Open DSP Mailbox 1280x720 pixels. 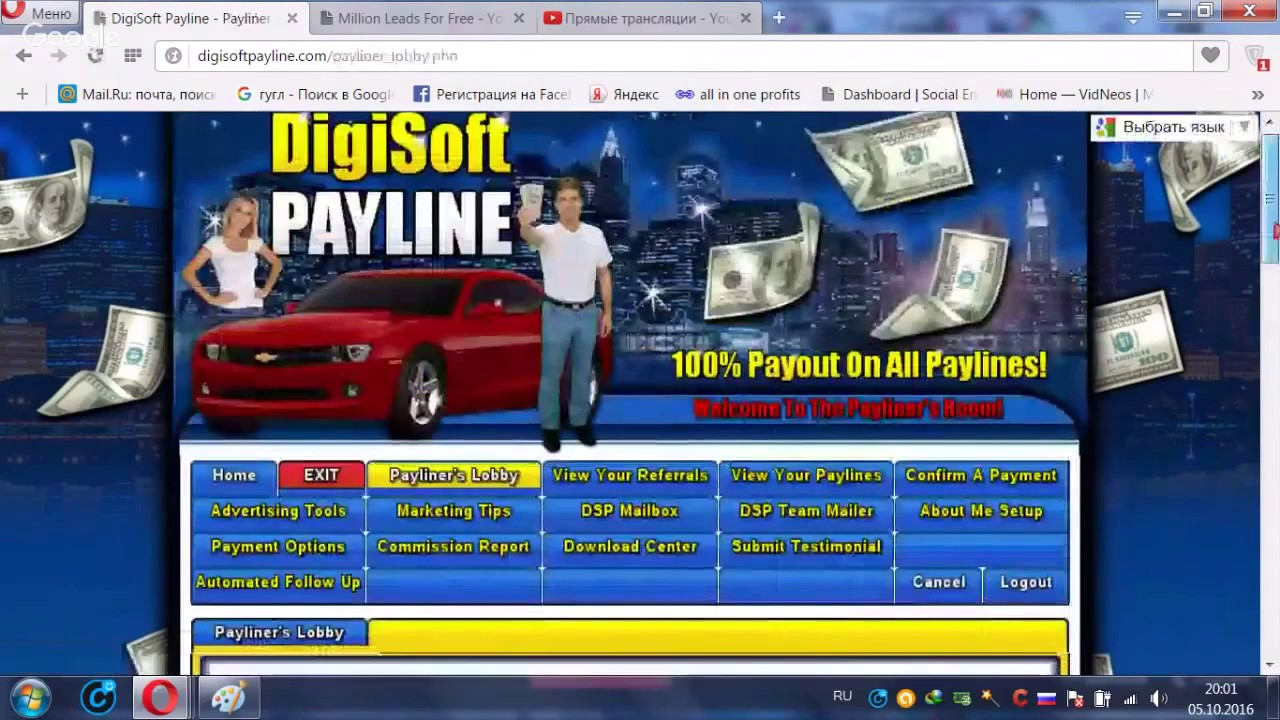[x=630, y=510]
